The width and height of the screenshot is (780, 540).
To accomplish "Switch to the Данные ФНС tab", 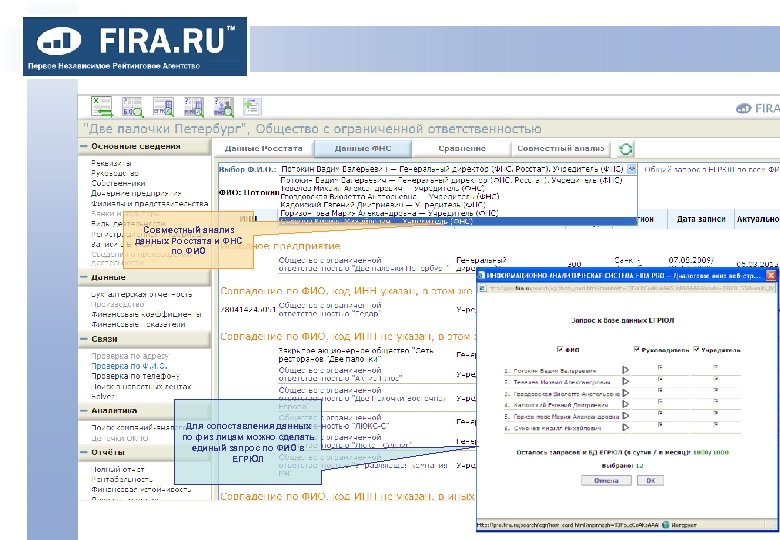I will (363, 148).
